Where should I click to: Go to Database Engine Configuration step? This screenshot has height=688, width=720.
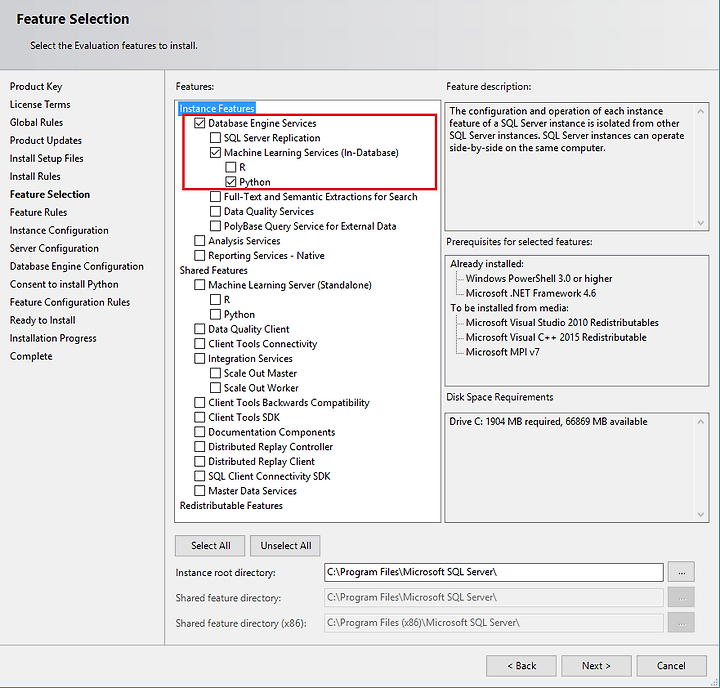coord(77,266)
